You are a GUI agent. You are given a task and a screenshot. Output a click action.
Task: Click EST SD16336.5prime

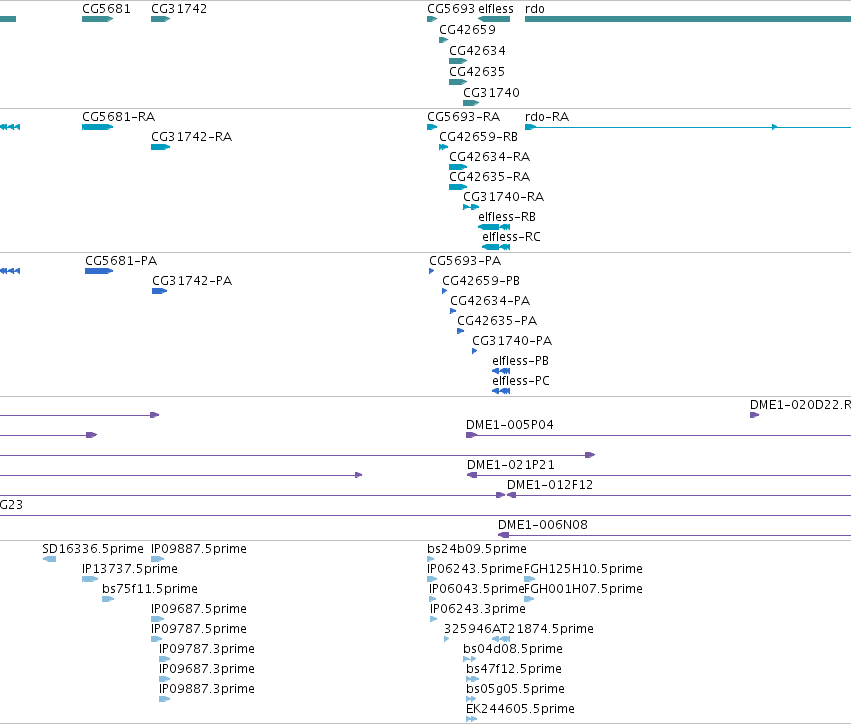click(x=93, y=549)
